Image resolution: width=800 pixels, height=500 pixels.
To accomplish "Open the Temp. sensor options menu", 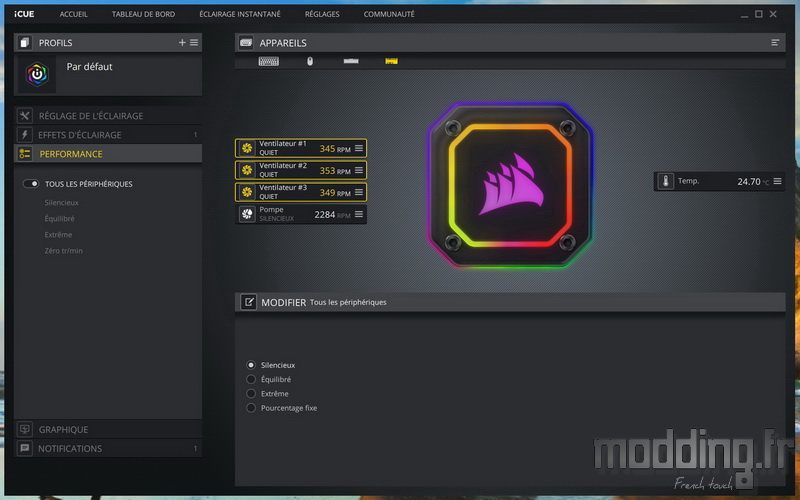I will pyautogui.click(x=778, y=181).
